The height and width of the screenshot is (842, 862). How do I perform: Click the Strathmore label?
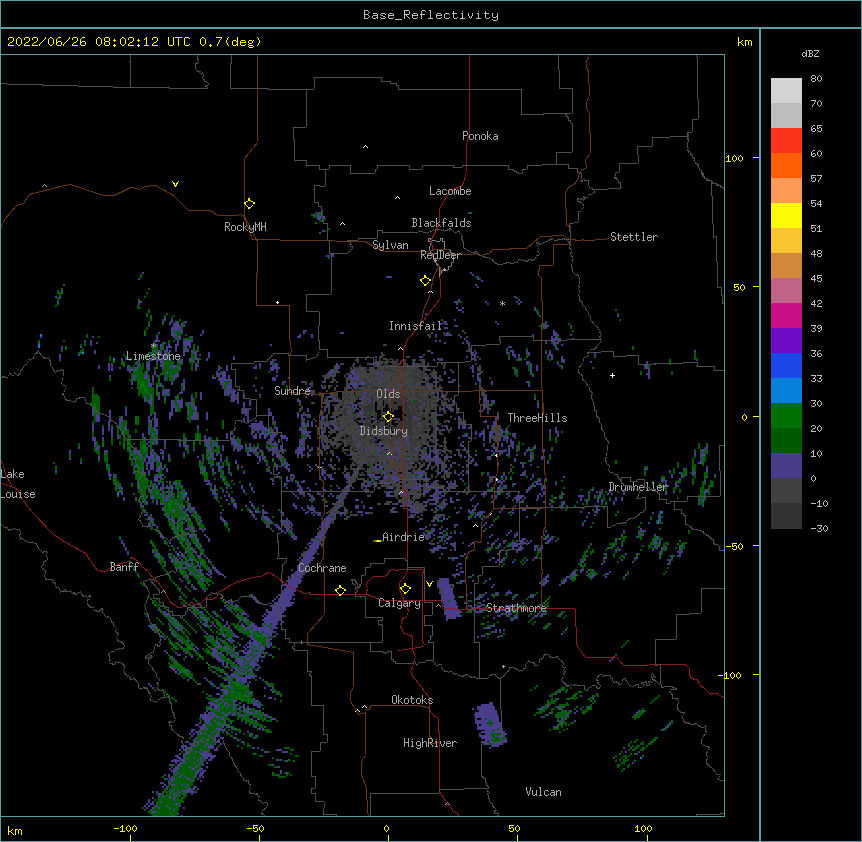coord(516,608)
